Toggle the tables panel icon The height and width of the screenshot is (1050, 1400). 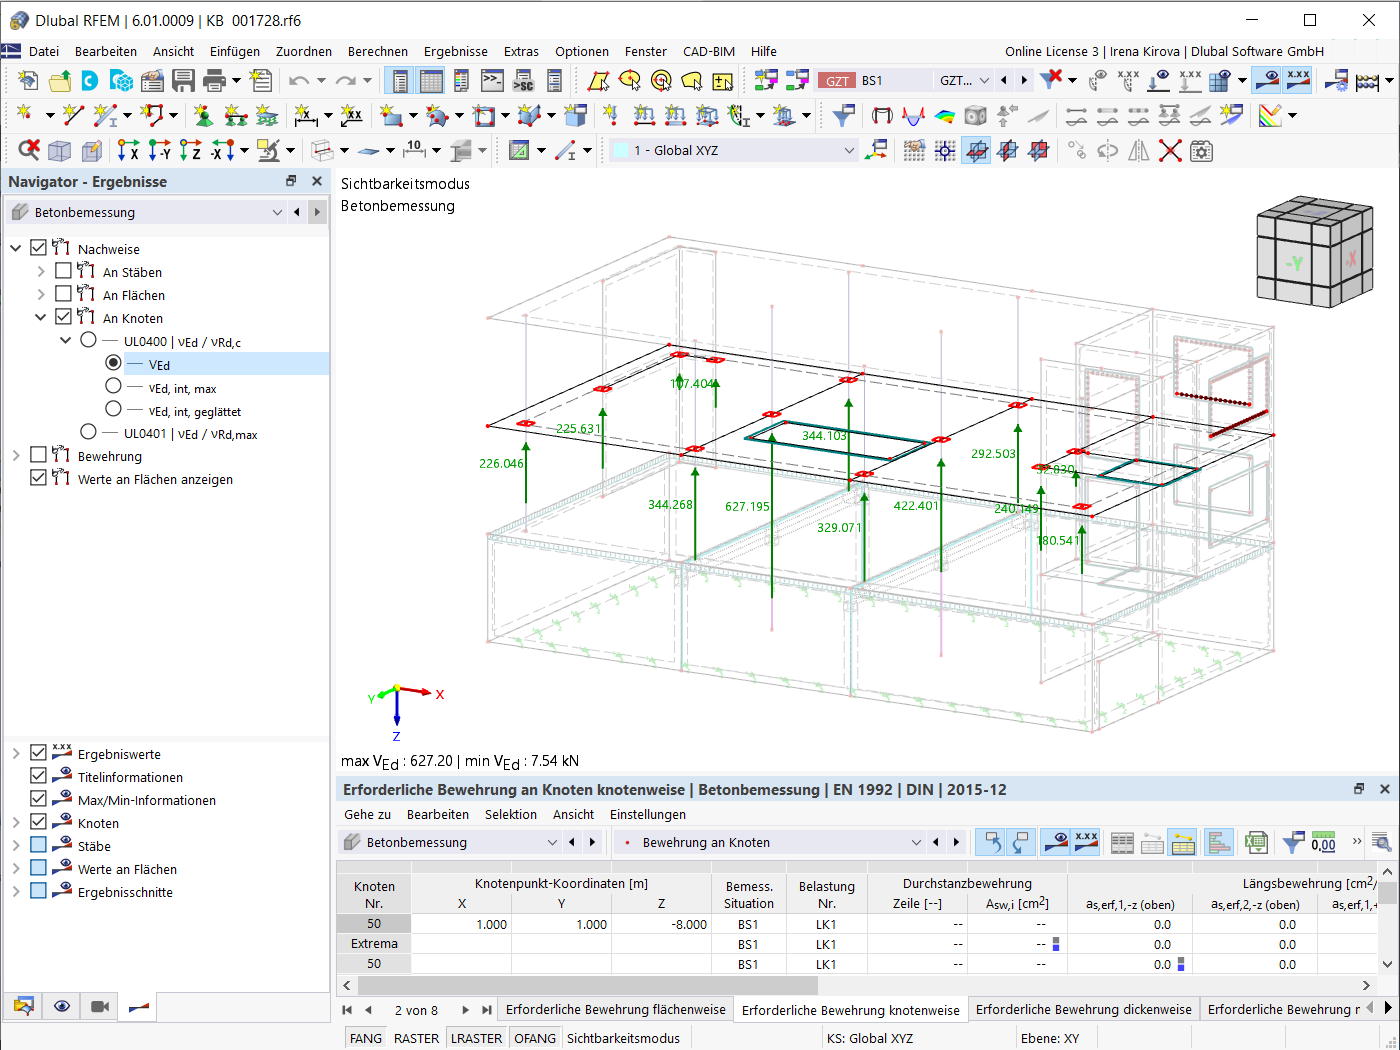[431, 81]
